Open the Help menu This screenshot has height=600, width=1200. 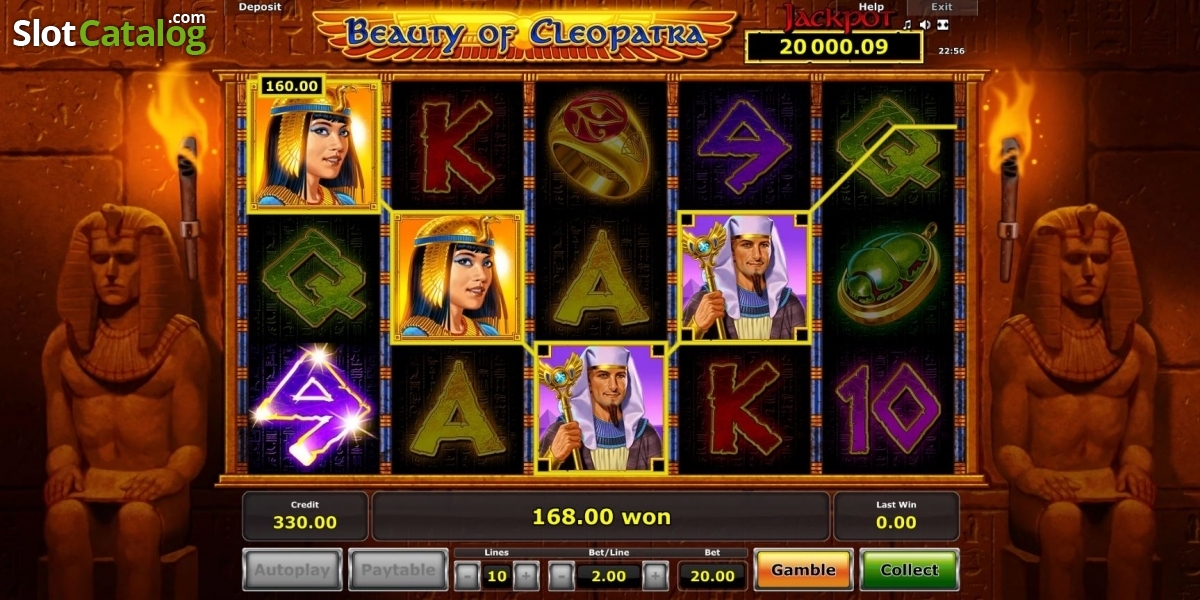[871, 7]
